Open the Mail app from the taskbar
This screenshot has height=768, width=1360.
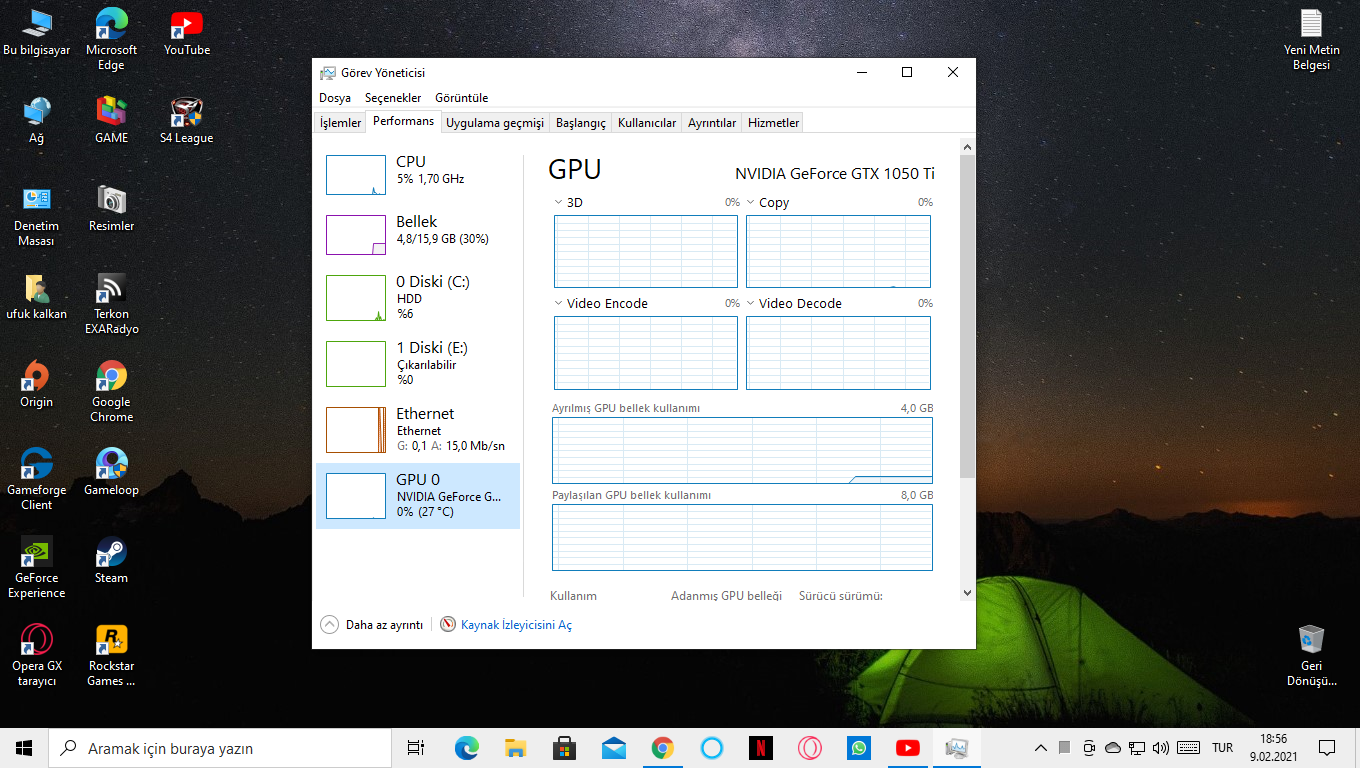coord(613,748)
